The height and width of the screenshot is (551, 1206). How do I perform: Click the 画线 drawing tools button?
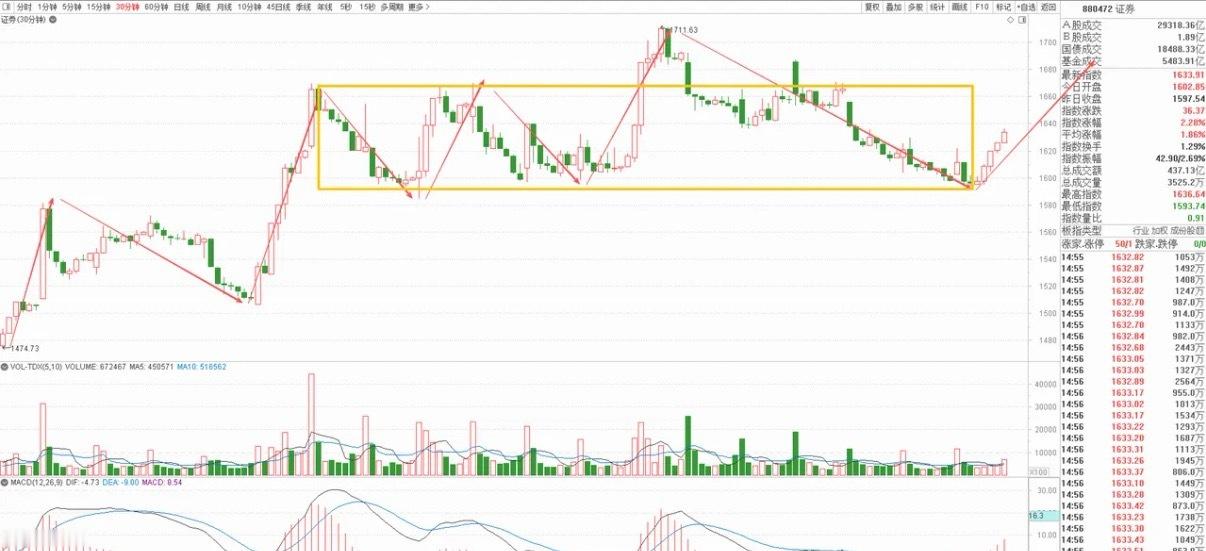point(960,6)
